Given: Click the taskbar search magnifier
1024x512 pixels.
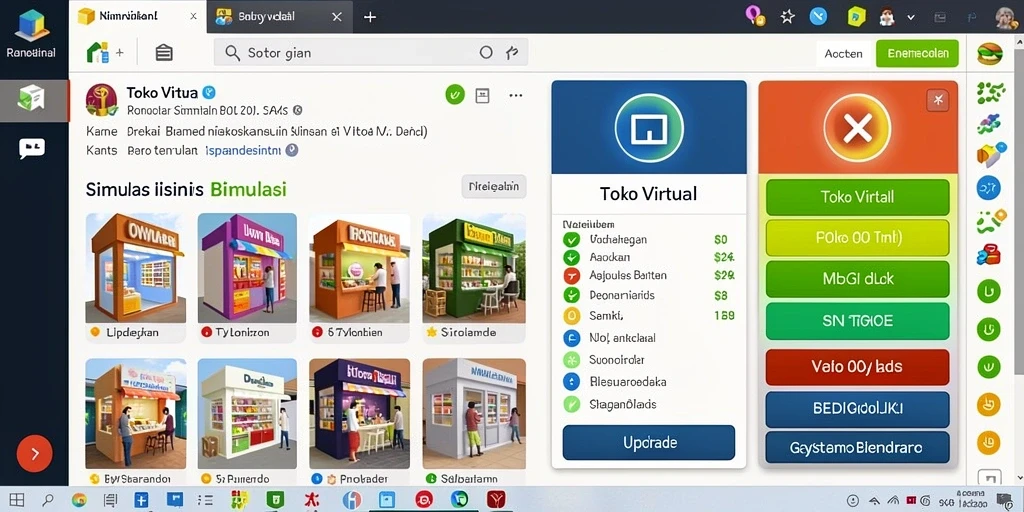Looking at the screenshot, I should click(x=48, y=500).
